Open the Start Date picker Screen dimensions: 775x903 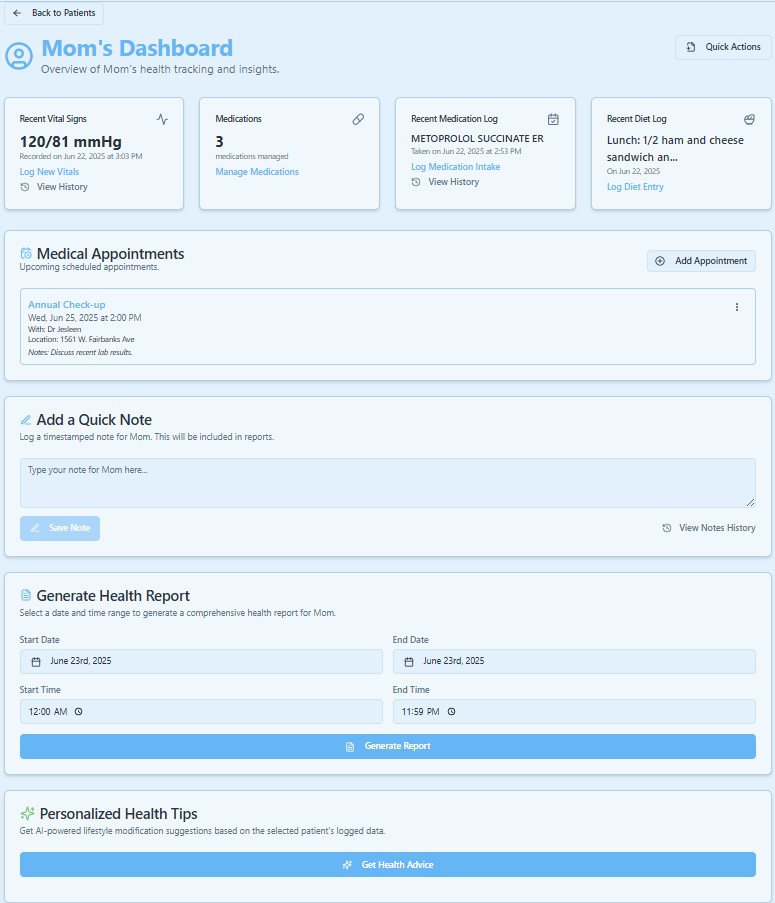pos(201,661)
